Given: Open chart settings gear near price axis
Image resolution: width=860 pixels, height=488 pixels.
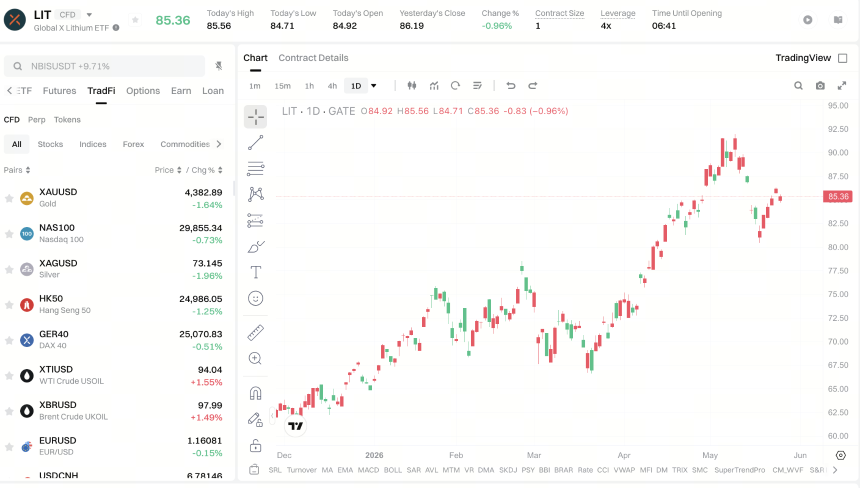Looking at the screenshot, I should tap(841, 456).
